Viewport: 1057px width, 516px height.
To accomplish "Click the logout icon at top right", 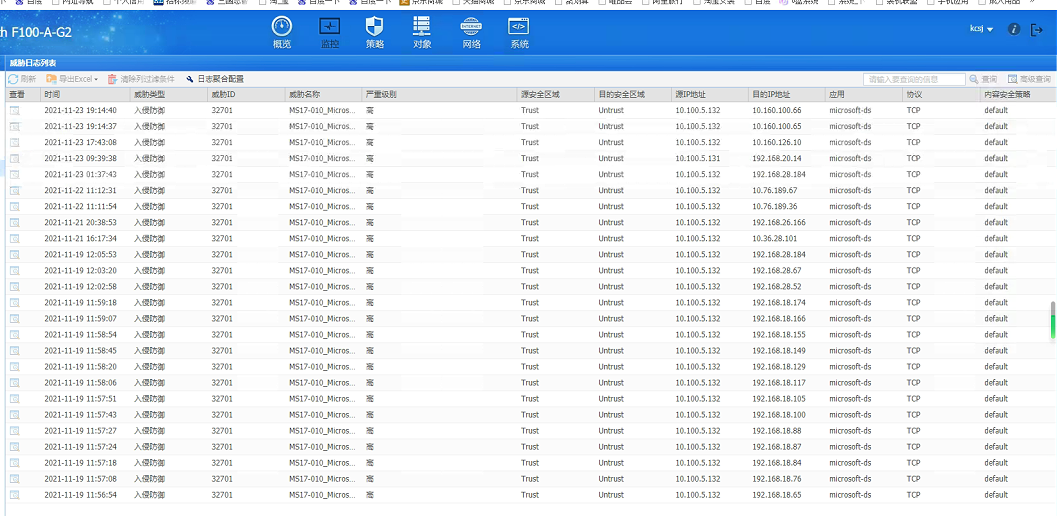I will [x=1036, y=29].
